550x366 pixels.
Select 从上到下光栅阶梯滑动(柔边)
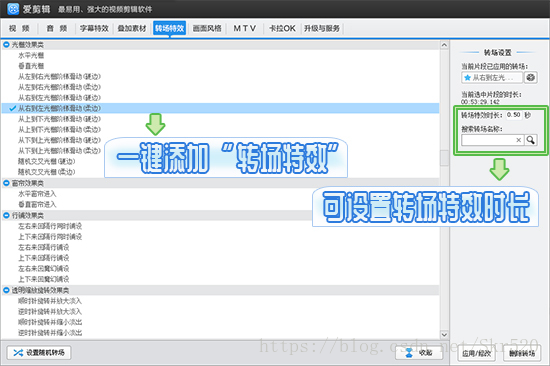[x=59, y=129]
